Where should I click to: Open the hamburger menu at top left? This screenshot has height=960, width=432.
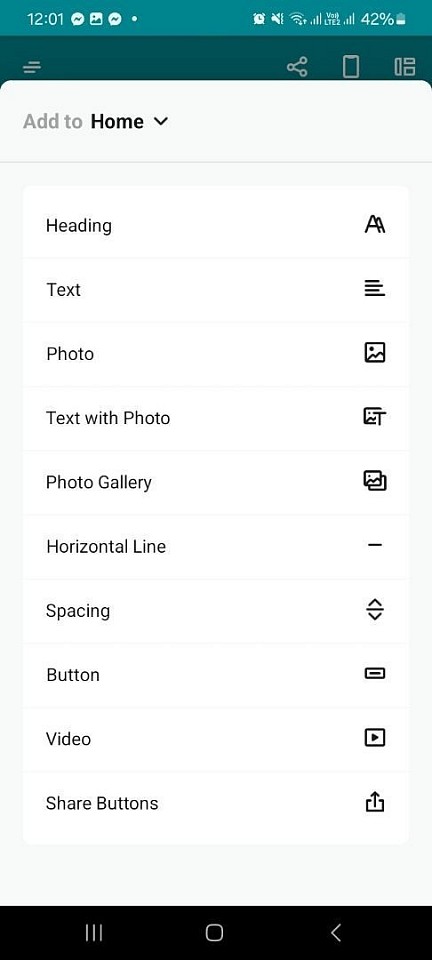(x=32, y=67)
